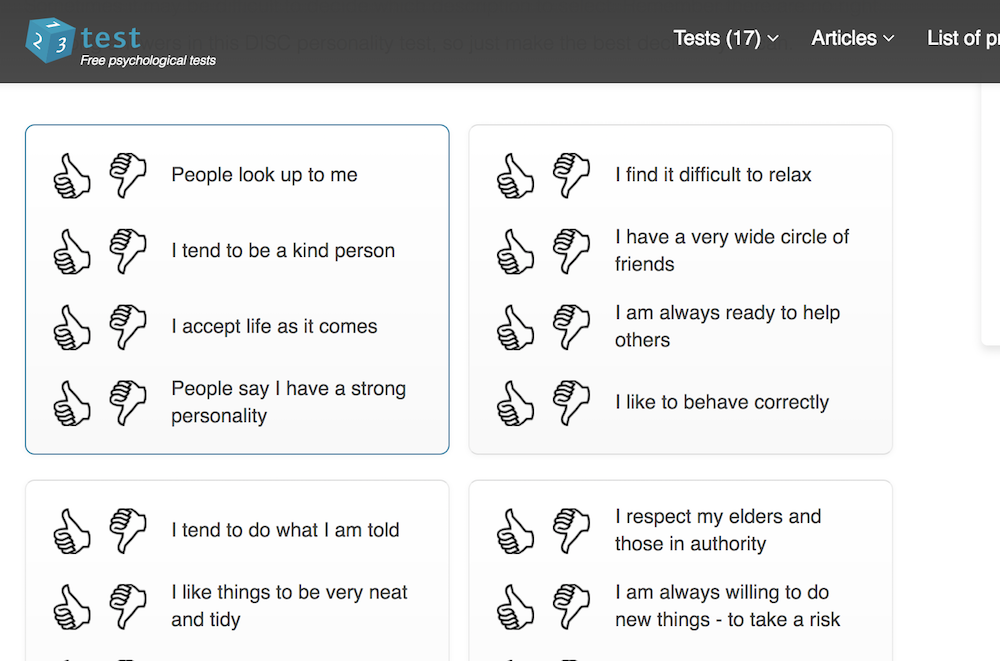Thumbs up for 'I tend to do what I am told'
Viewport: 1000px width, 661px height.
(72, 531)
